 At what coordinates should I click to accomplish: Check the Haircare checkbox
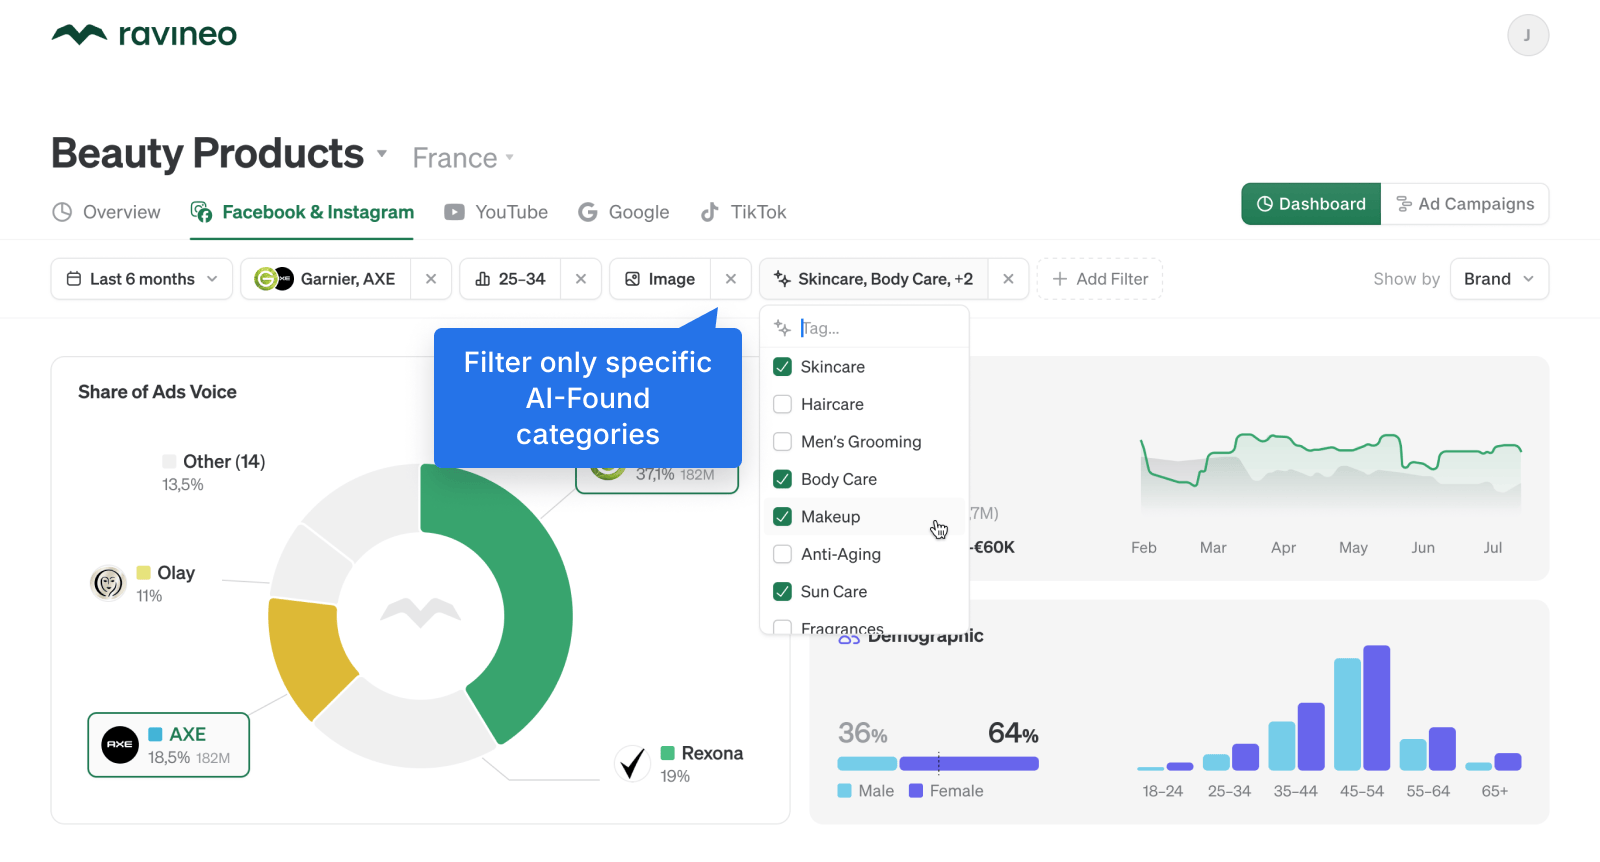pyautogui.click(x=783, y=404)
